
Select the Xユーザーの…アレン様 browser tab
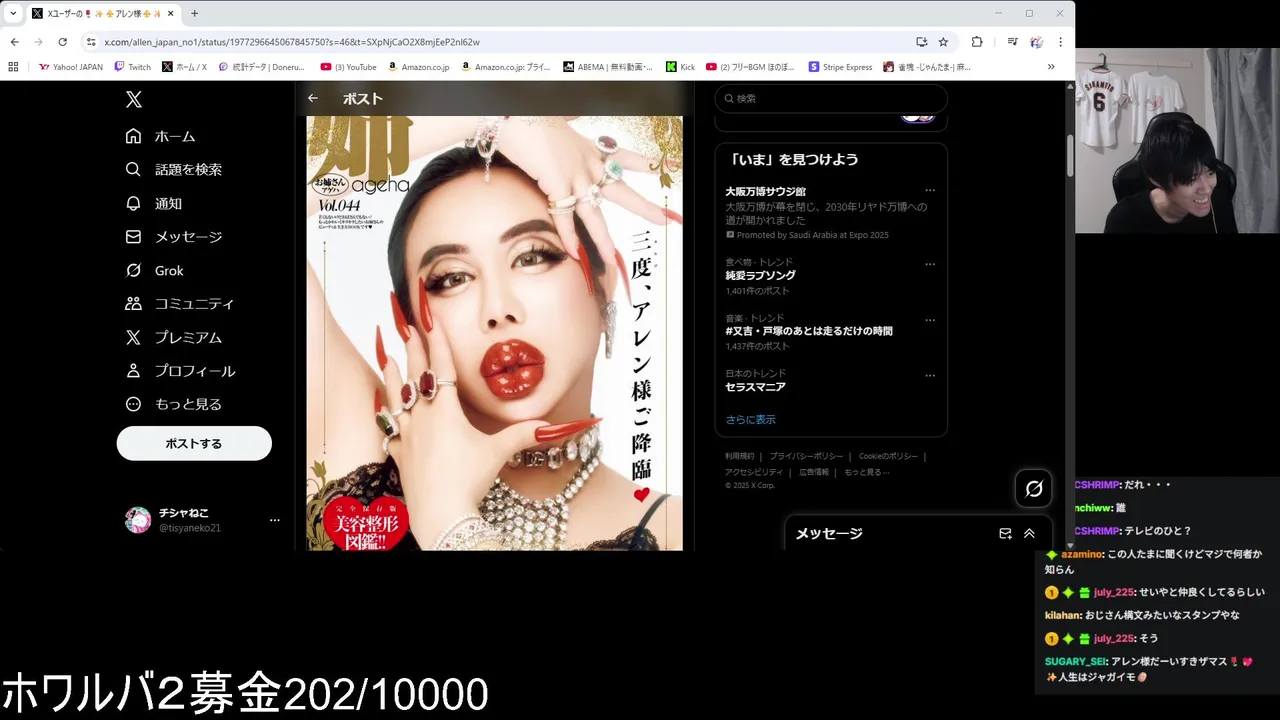point(102,14)
